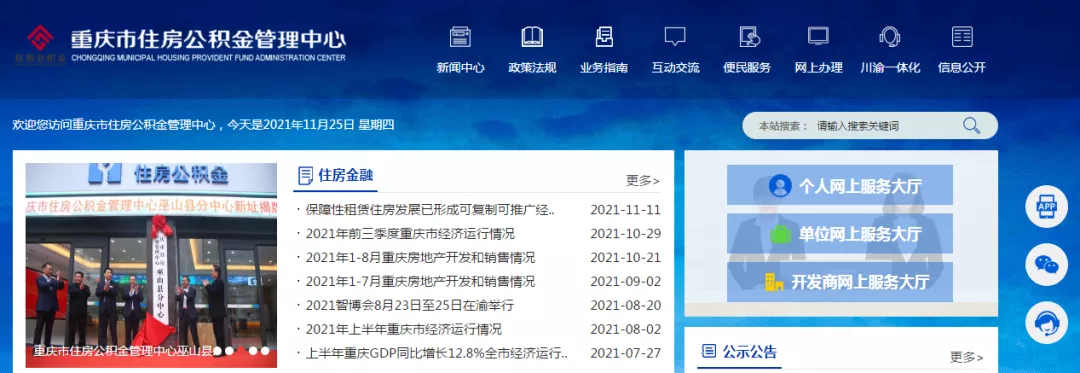Click the date 2021-08-02
This screenshot has width=1080, height=373.
coord(625,329)
